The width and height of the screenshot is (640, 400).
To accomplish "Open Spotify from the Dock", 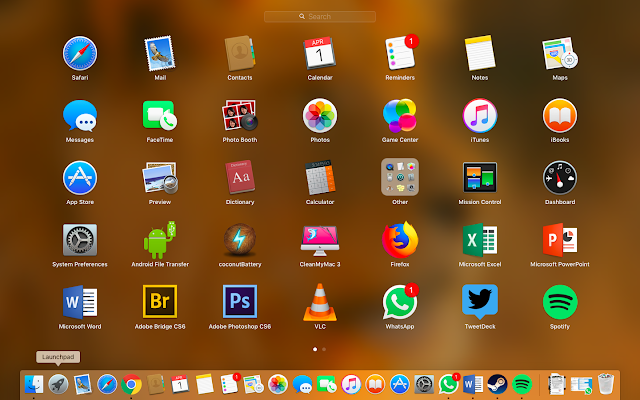I will [522, 384].
